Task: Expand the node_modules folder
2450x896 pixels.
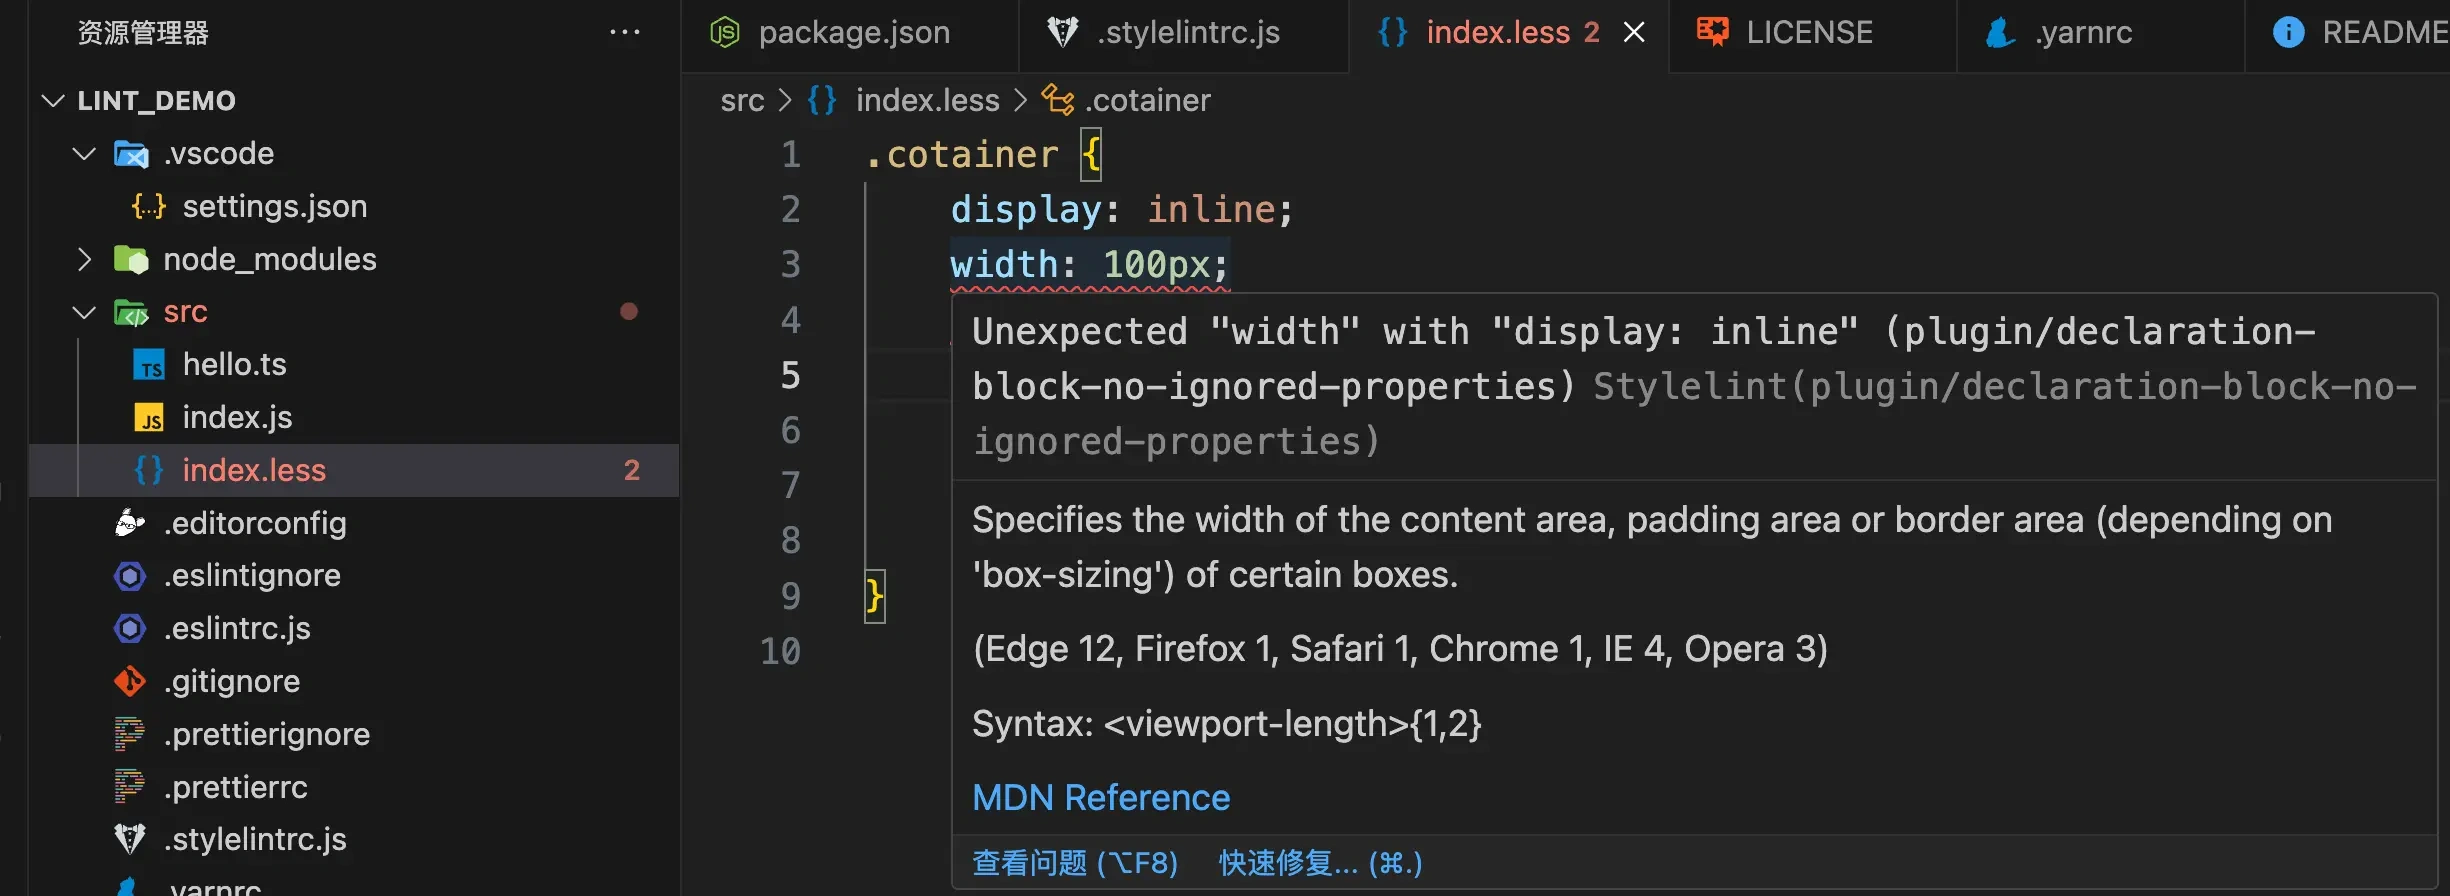Action: (85, 260)
